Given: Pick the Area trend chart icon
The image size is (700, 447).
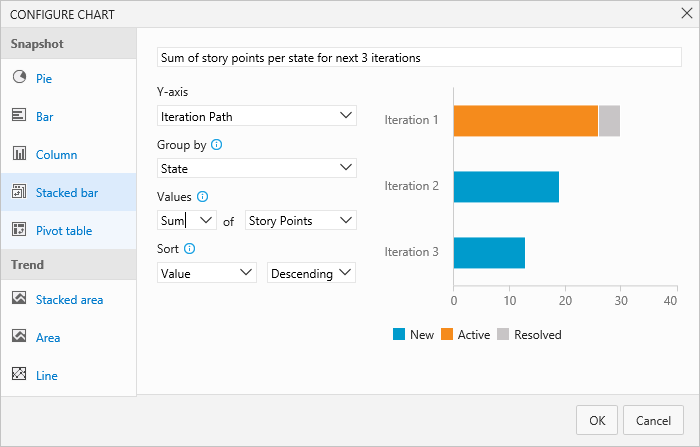Looking at the screenshot, I should [x=19, y=337].
